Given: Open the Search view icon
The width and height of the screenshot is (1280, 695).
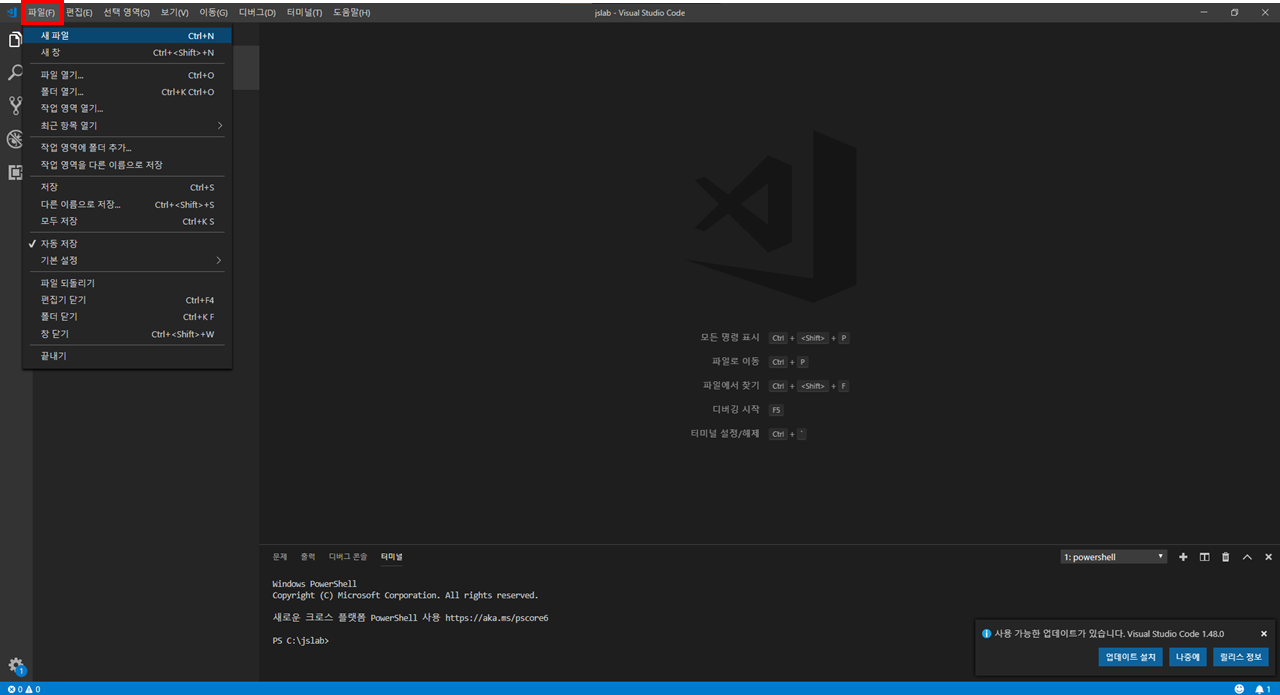Looking at the screenshot, I should [15, 73].
